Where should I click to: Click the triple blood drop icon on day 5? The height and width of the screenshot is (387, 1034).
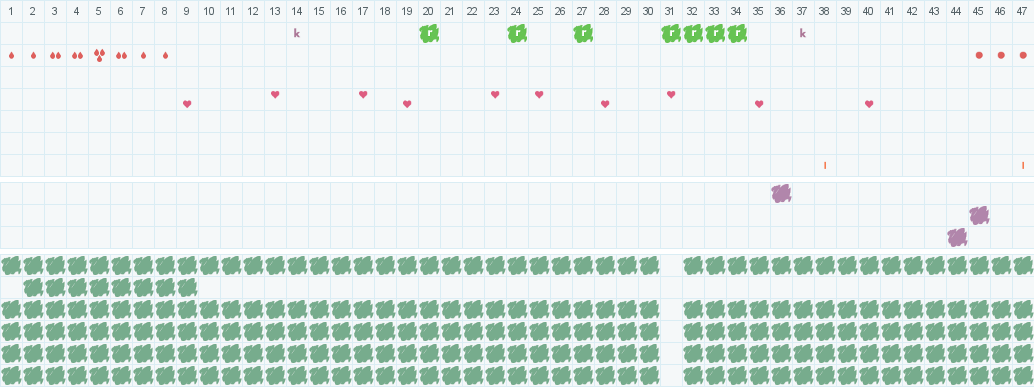point(99,55)
